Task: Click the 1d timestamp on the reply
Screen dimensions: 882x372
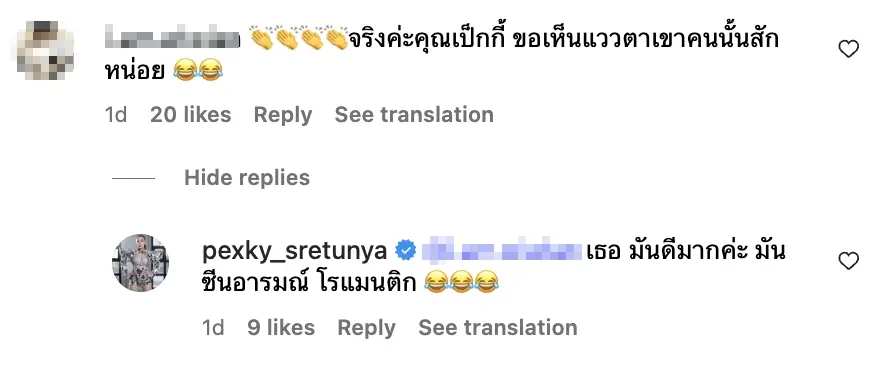Action: coord(213,328)
